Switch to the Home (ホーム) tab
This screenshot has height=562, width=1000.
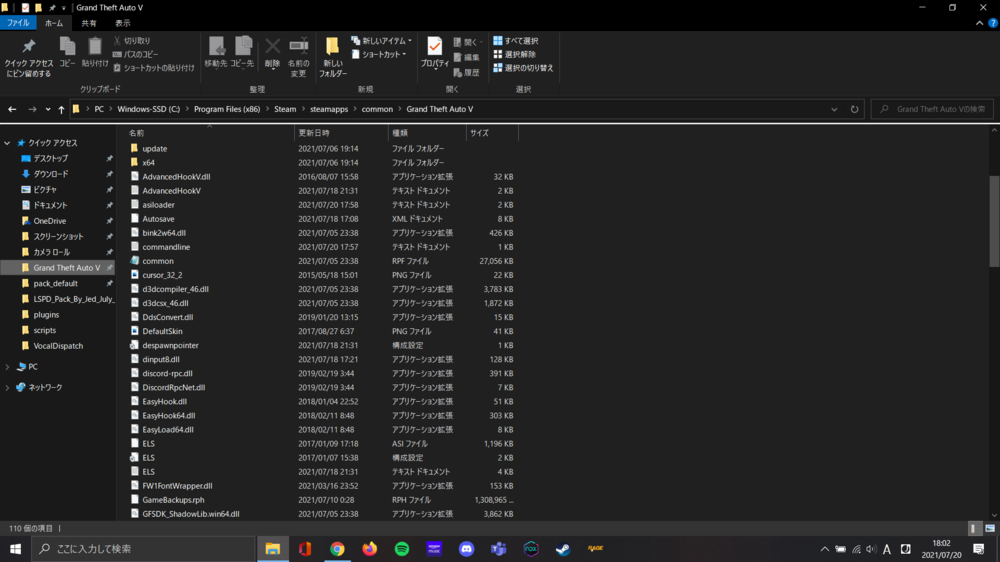pos(54,23)
